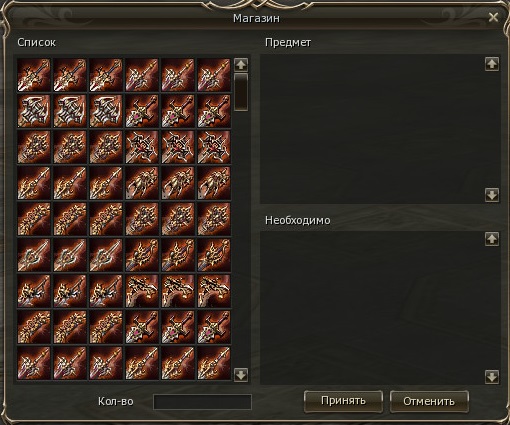The width and height of the screenshot is (510, 425).
Task: Select the first weapon icon in the top row
Action: click(34, 75)
